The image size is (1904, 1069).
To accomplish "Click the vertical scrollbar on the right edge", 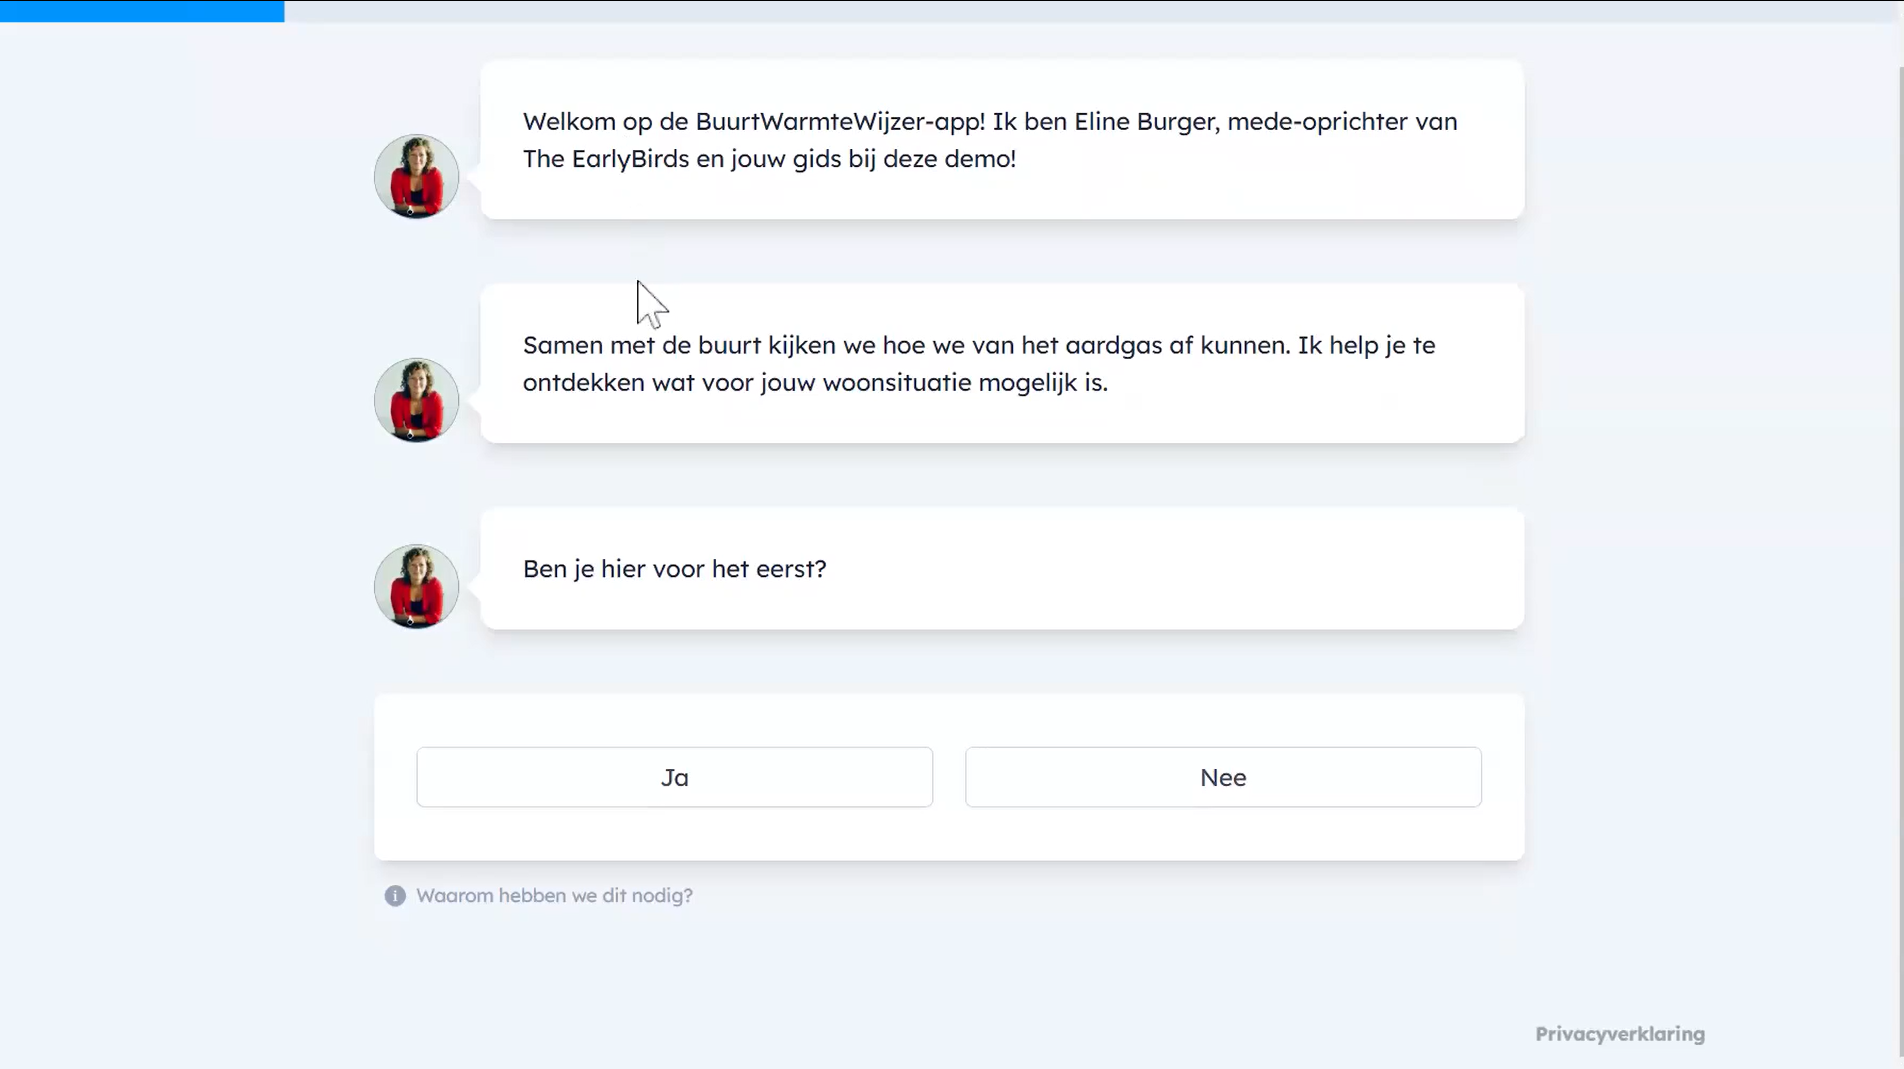I will coord(1900,500).
